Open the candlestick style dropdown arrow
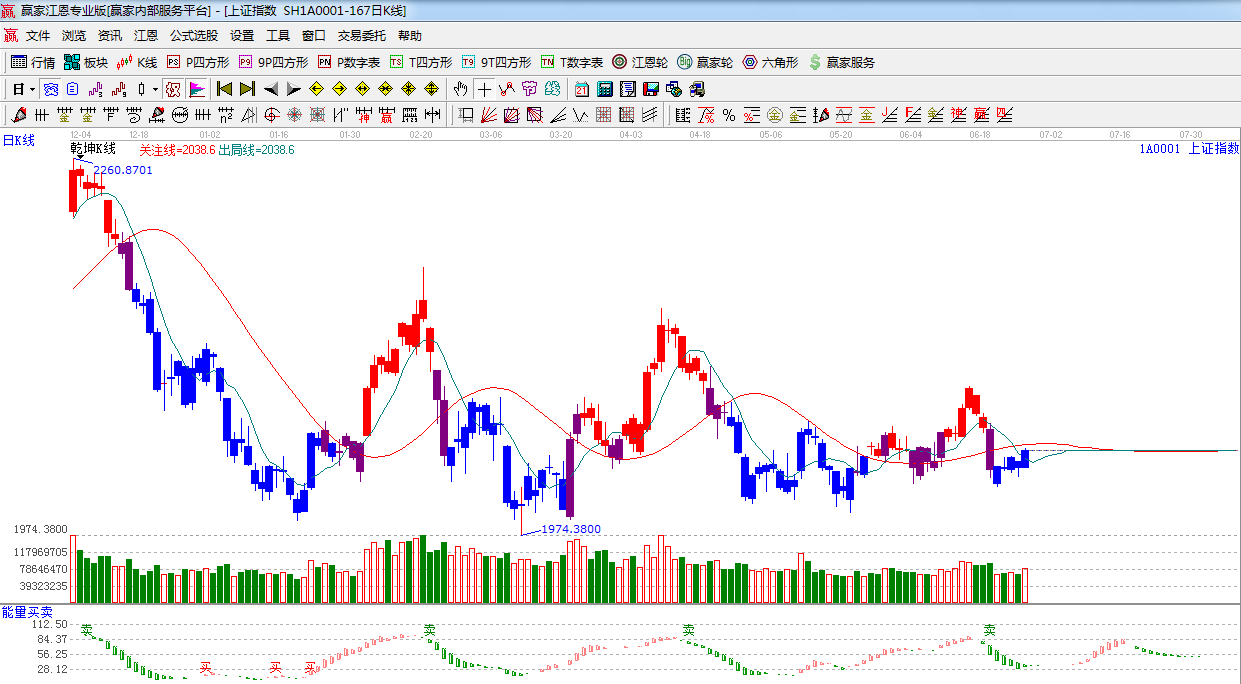 [155, 89]
